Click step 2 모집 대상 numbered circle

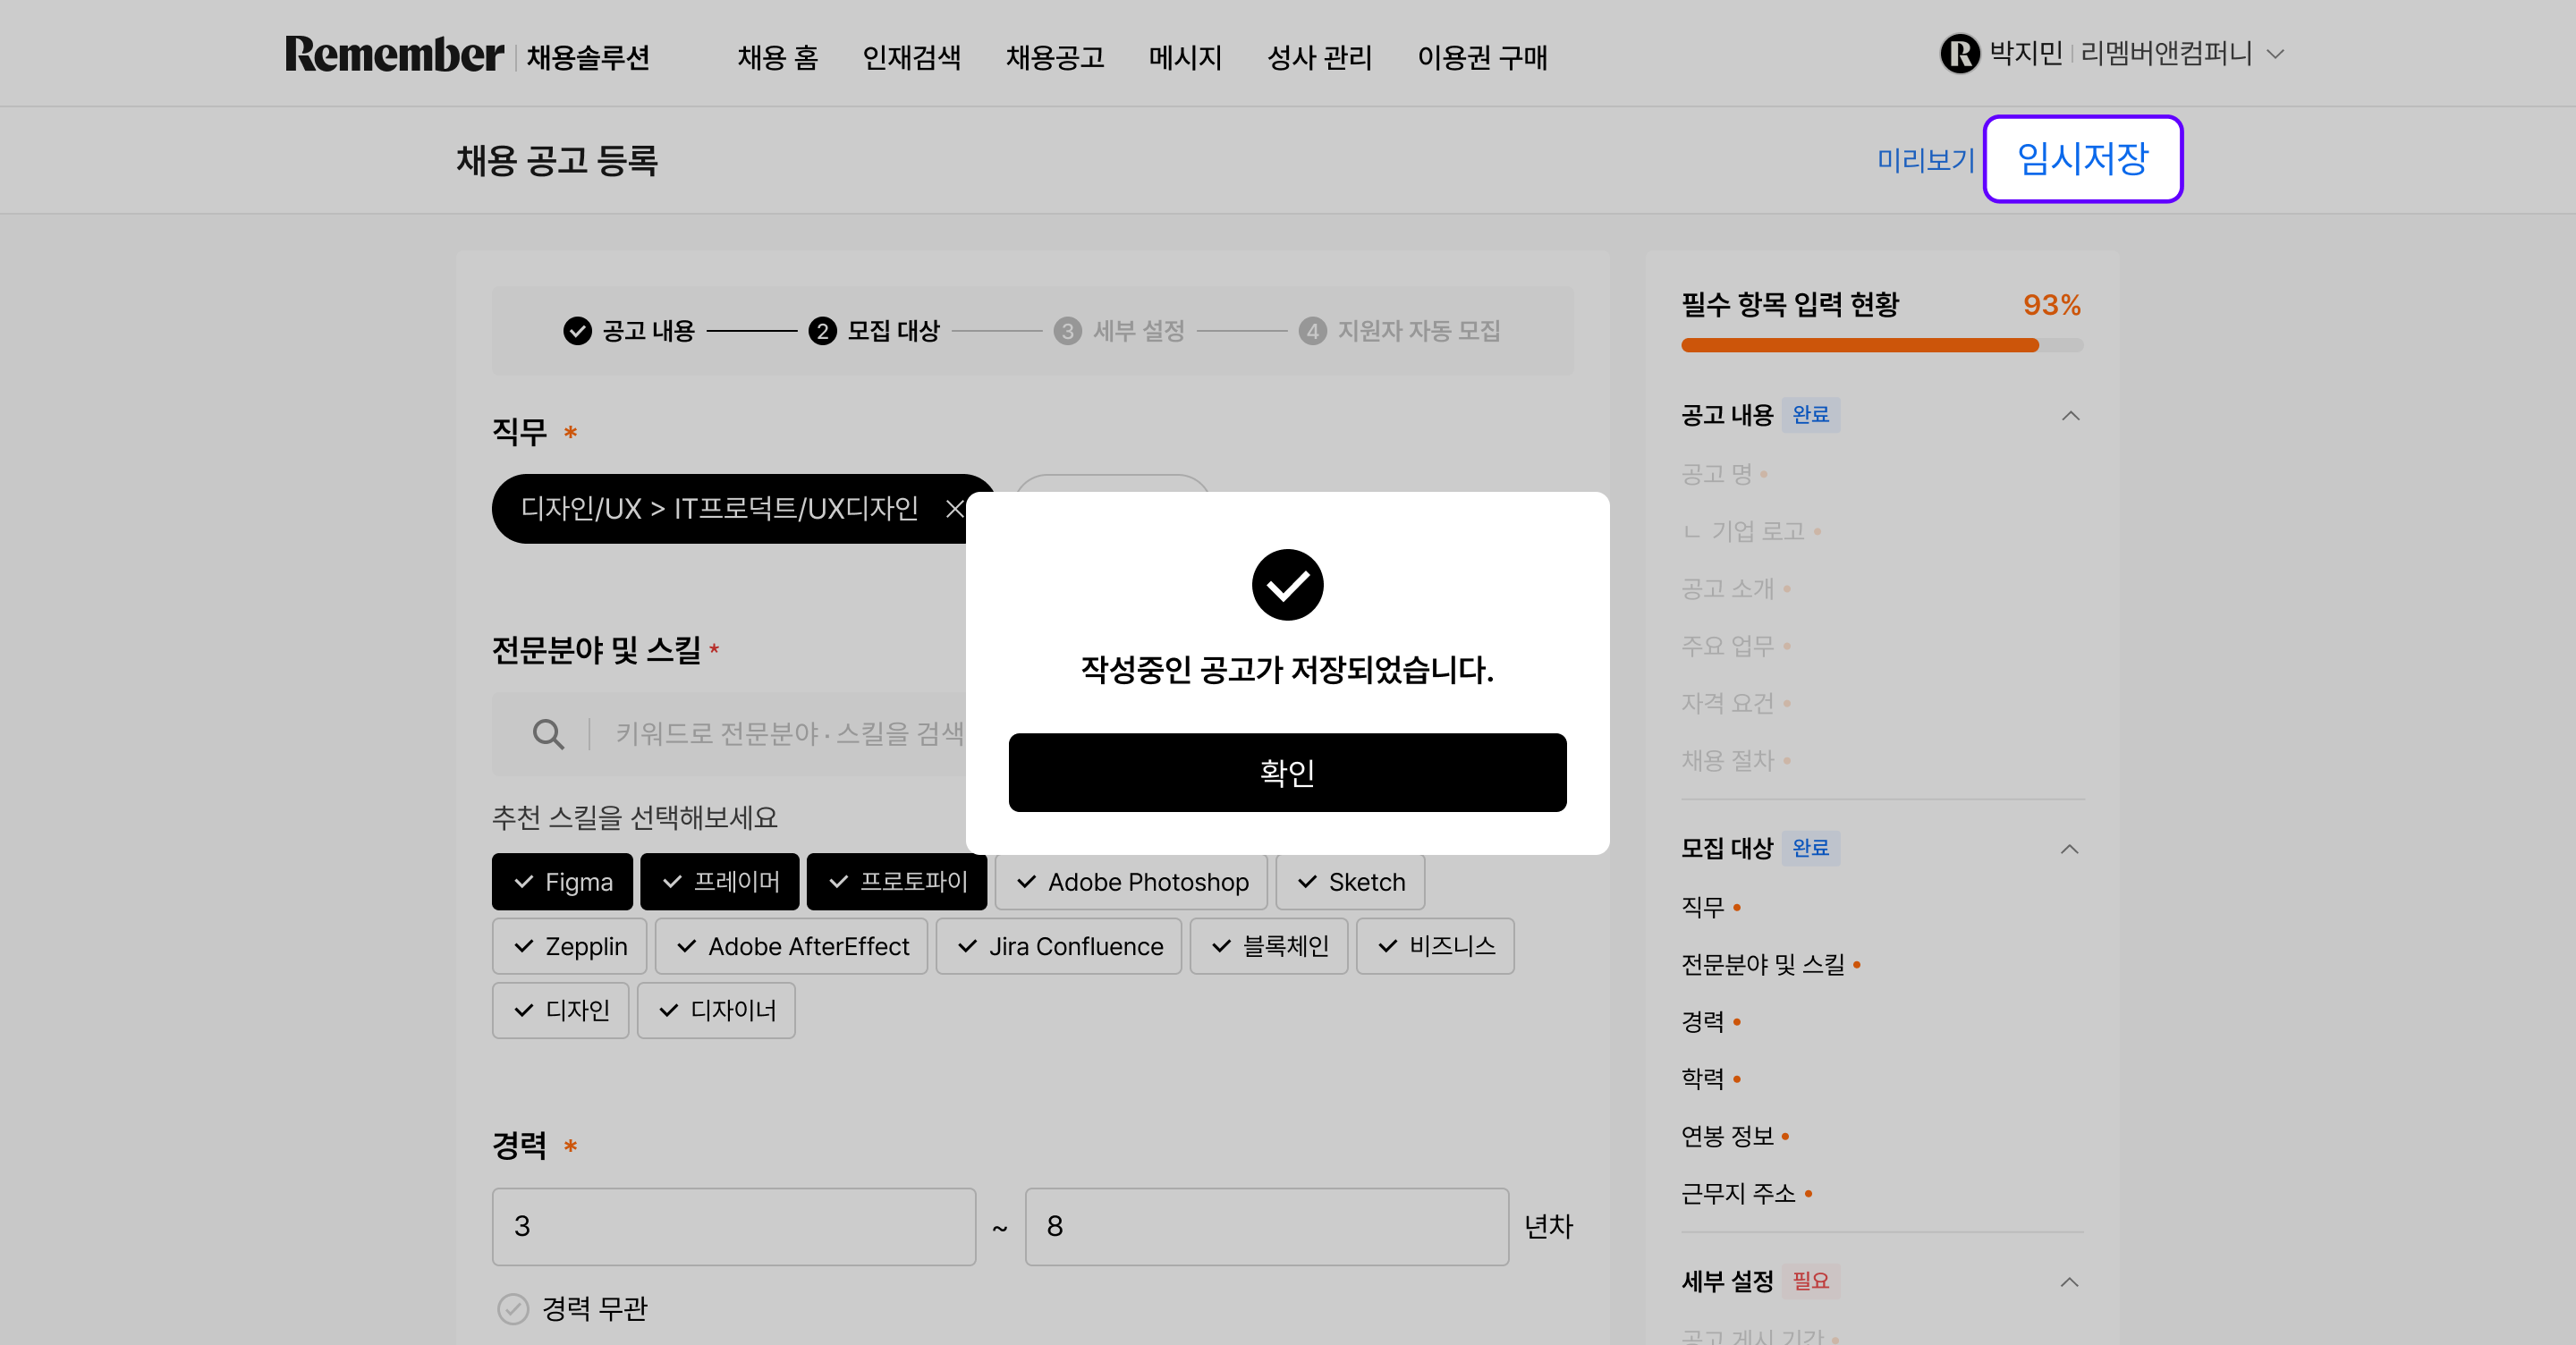(x=821, y=331)
